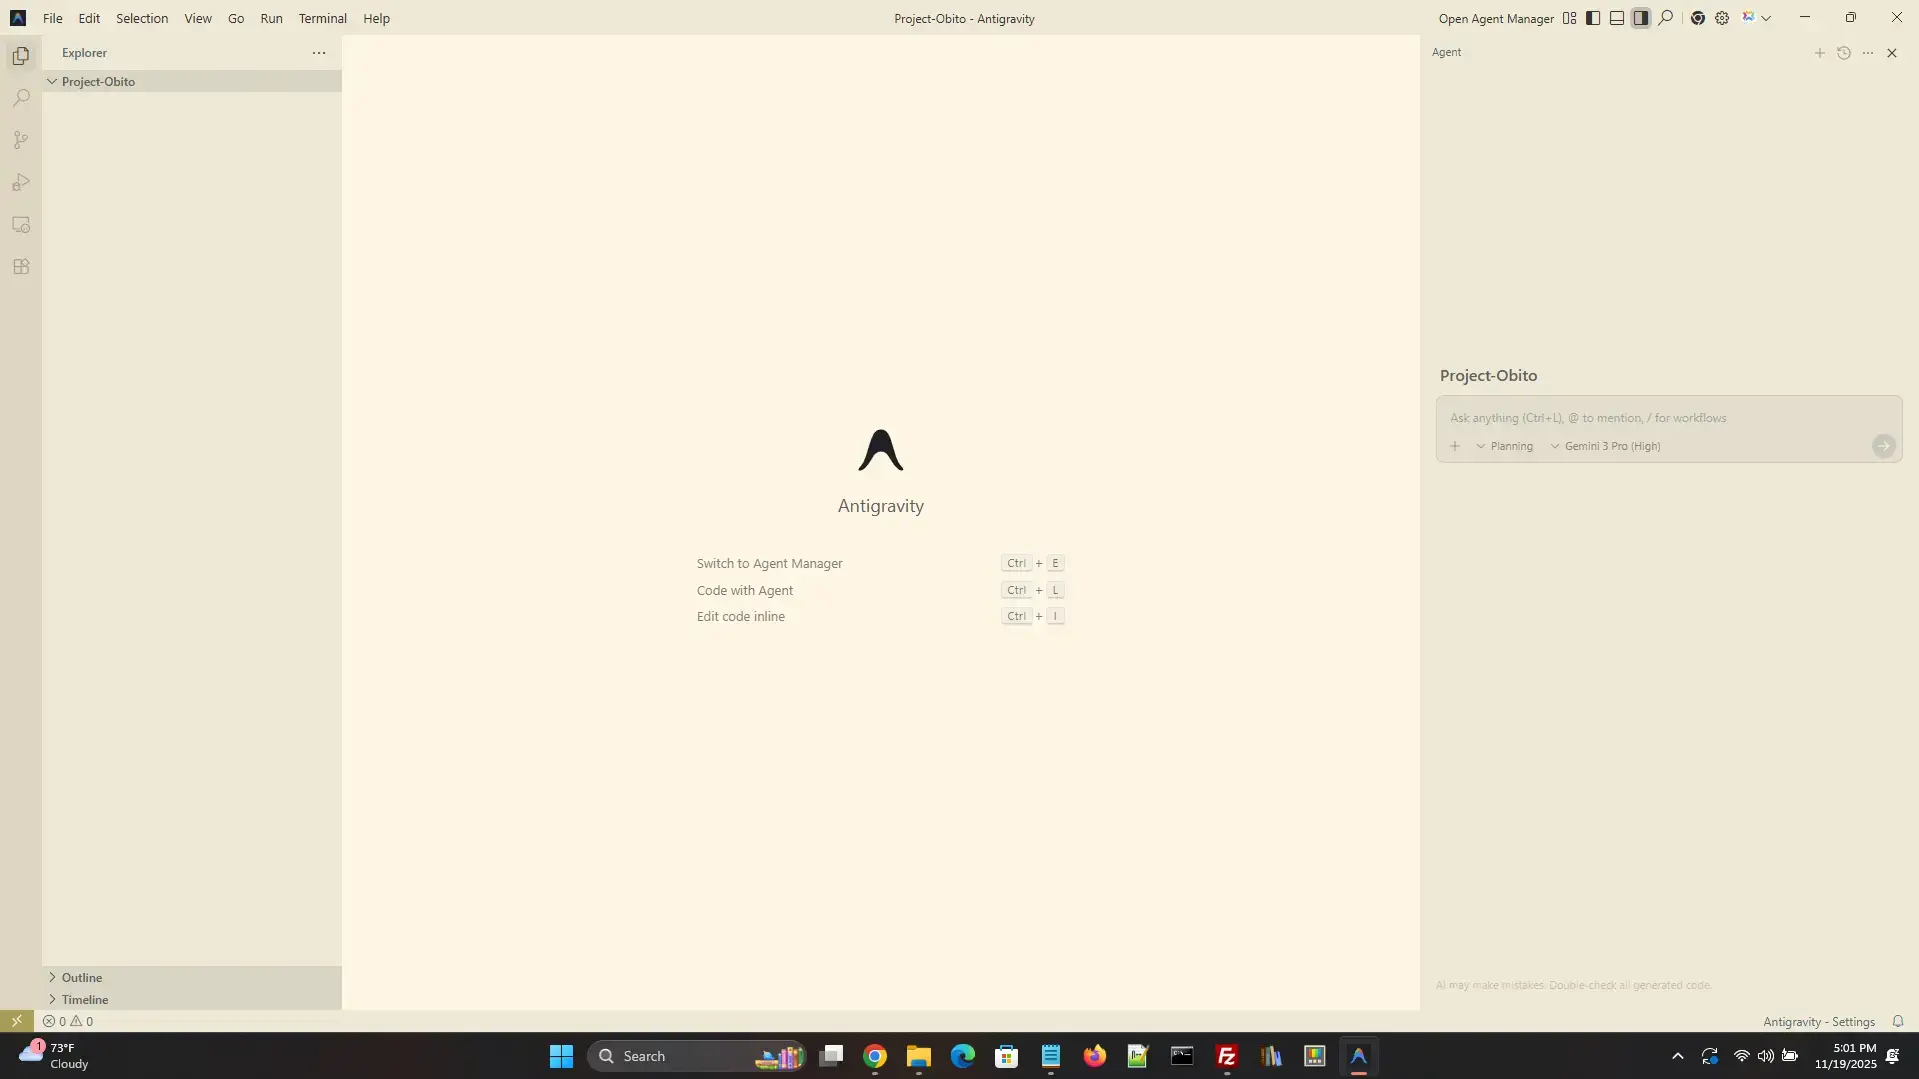Toggle the bottom panel visibility
Image resolution: width=1919 pixels, height=1079 pixels.
coord(1617,18)
